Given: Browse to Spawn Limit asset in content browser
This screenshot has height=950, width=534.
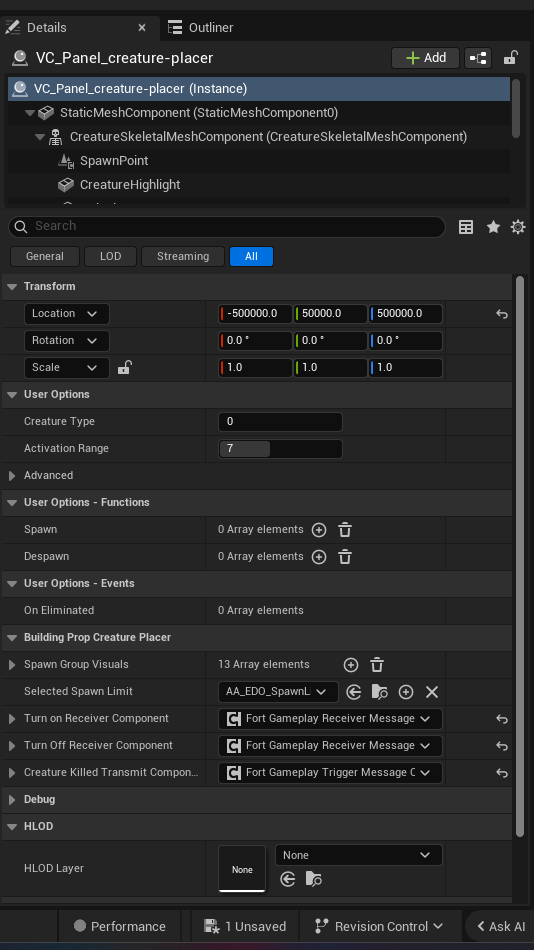Looking at the screenshot, I should pyautogui.click(x=380, y=692).
